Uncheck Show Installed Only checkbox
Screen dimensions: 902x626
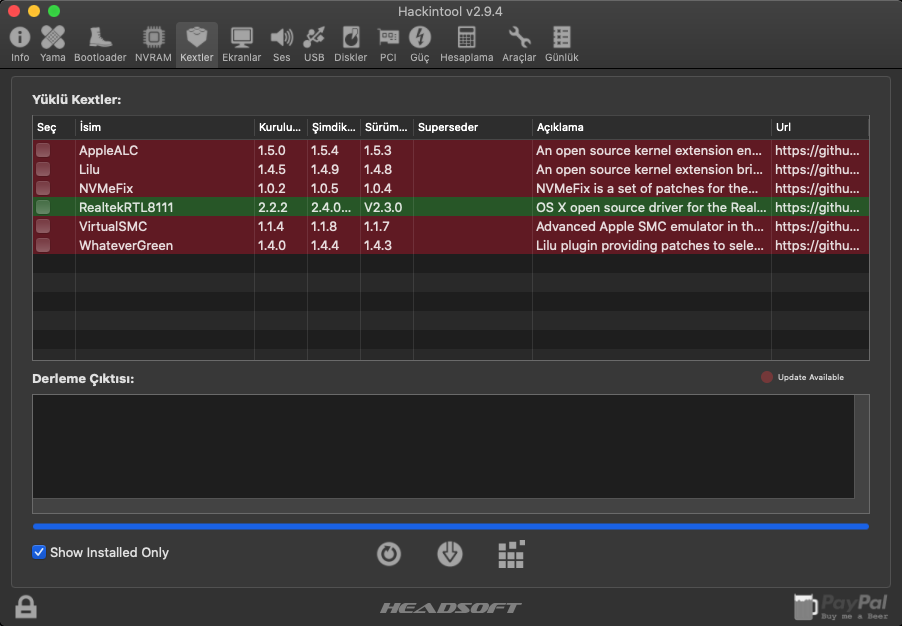click(39, 552)
